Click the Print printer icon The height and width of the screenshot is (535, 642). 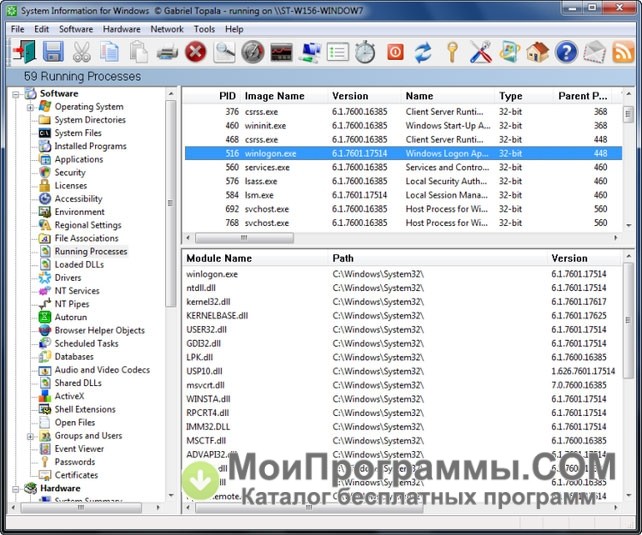167,52
